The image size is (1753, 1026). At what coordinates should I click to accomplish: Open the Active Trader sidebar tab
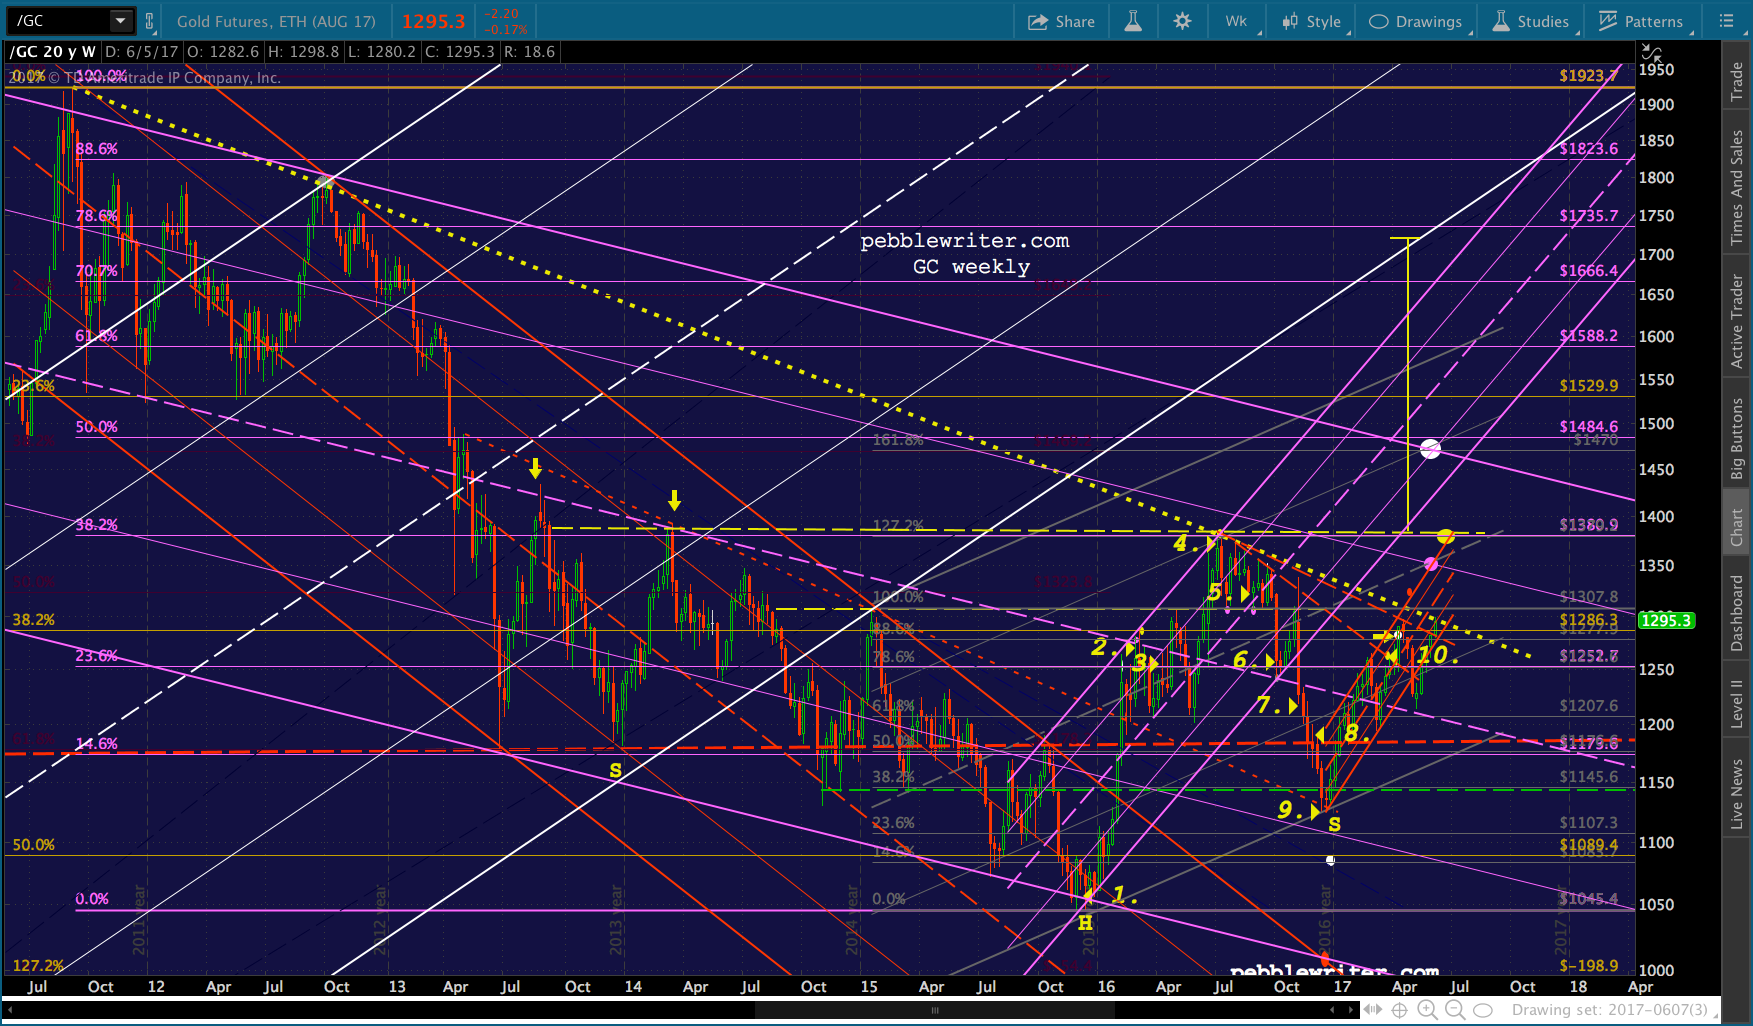(1737, 322)
